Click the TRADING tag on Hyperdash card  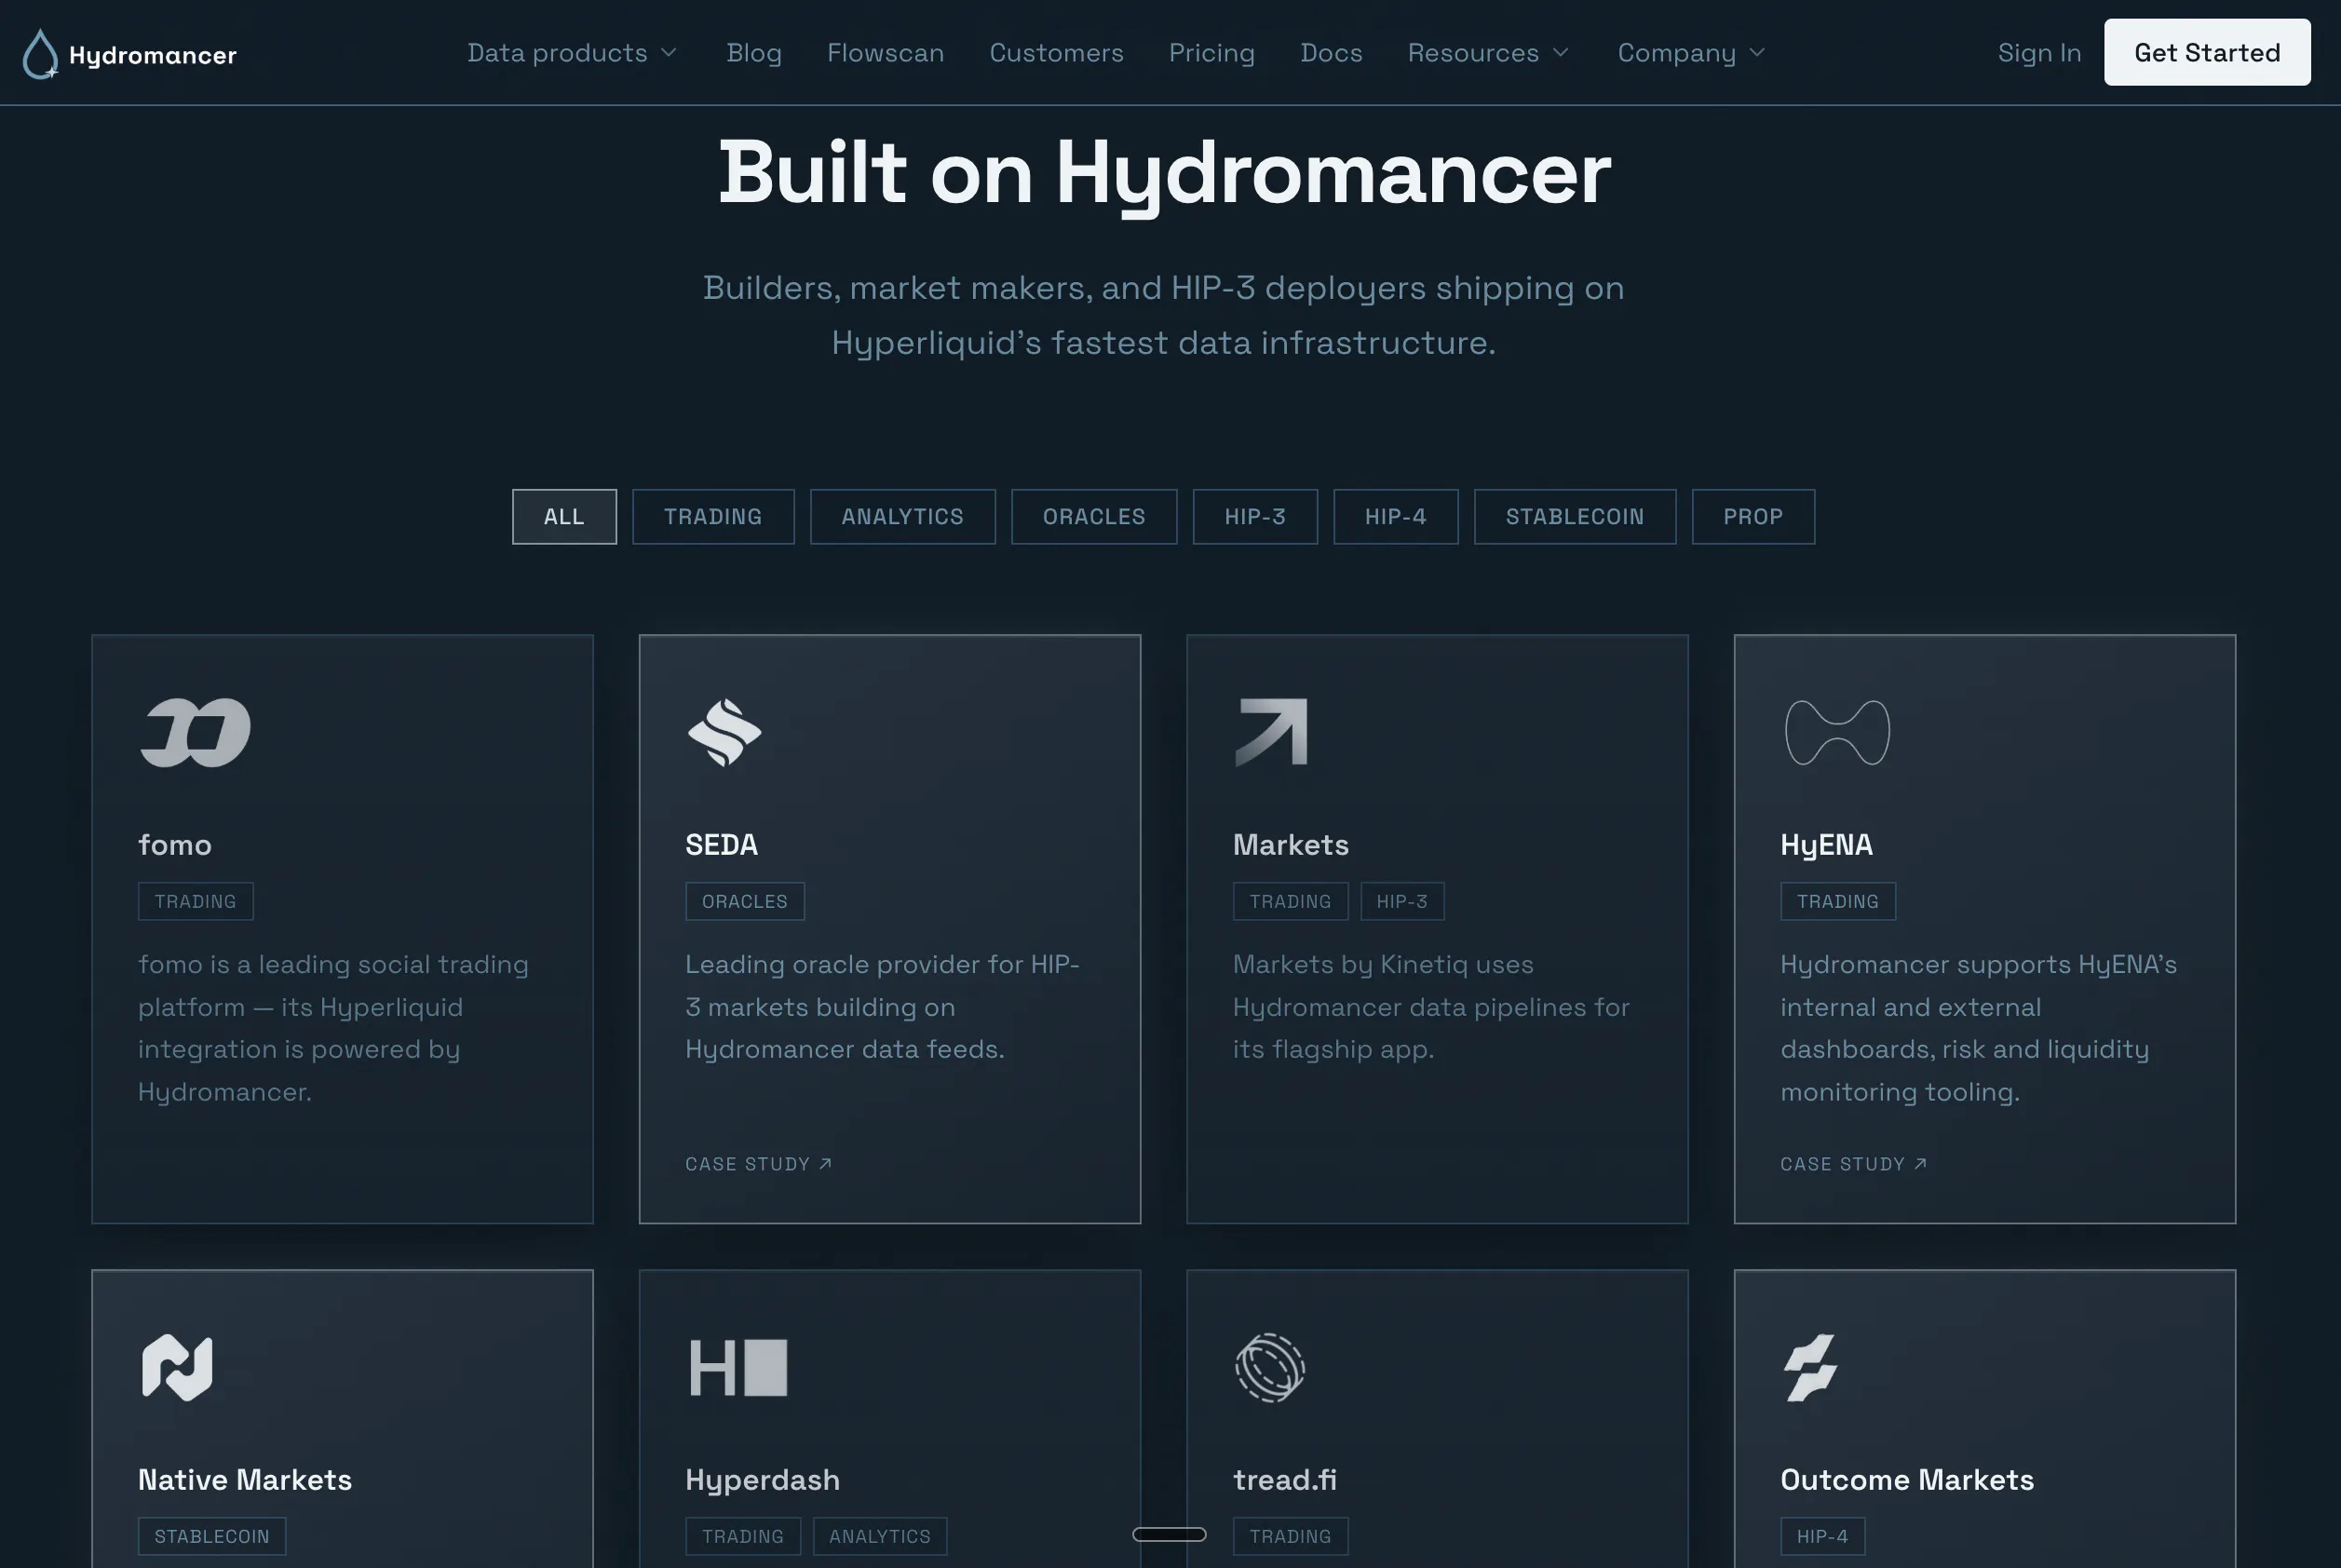742,1536
